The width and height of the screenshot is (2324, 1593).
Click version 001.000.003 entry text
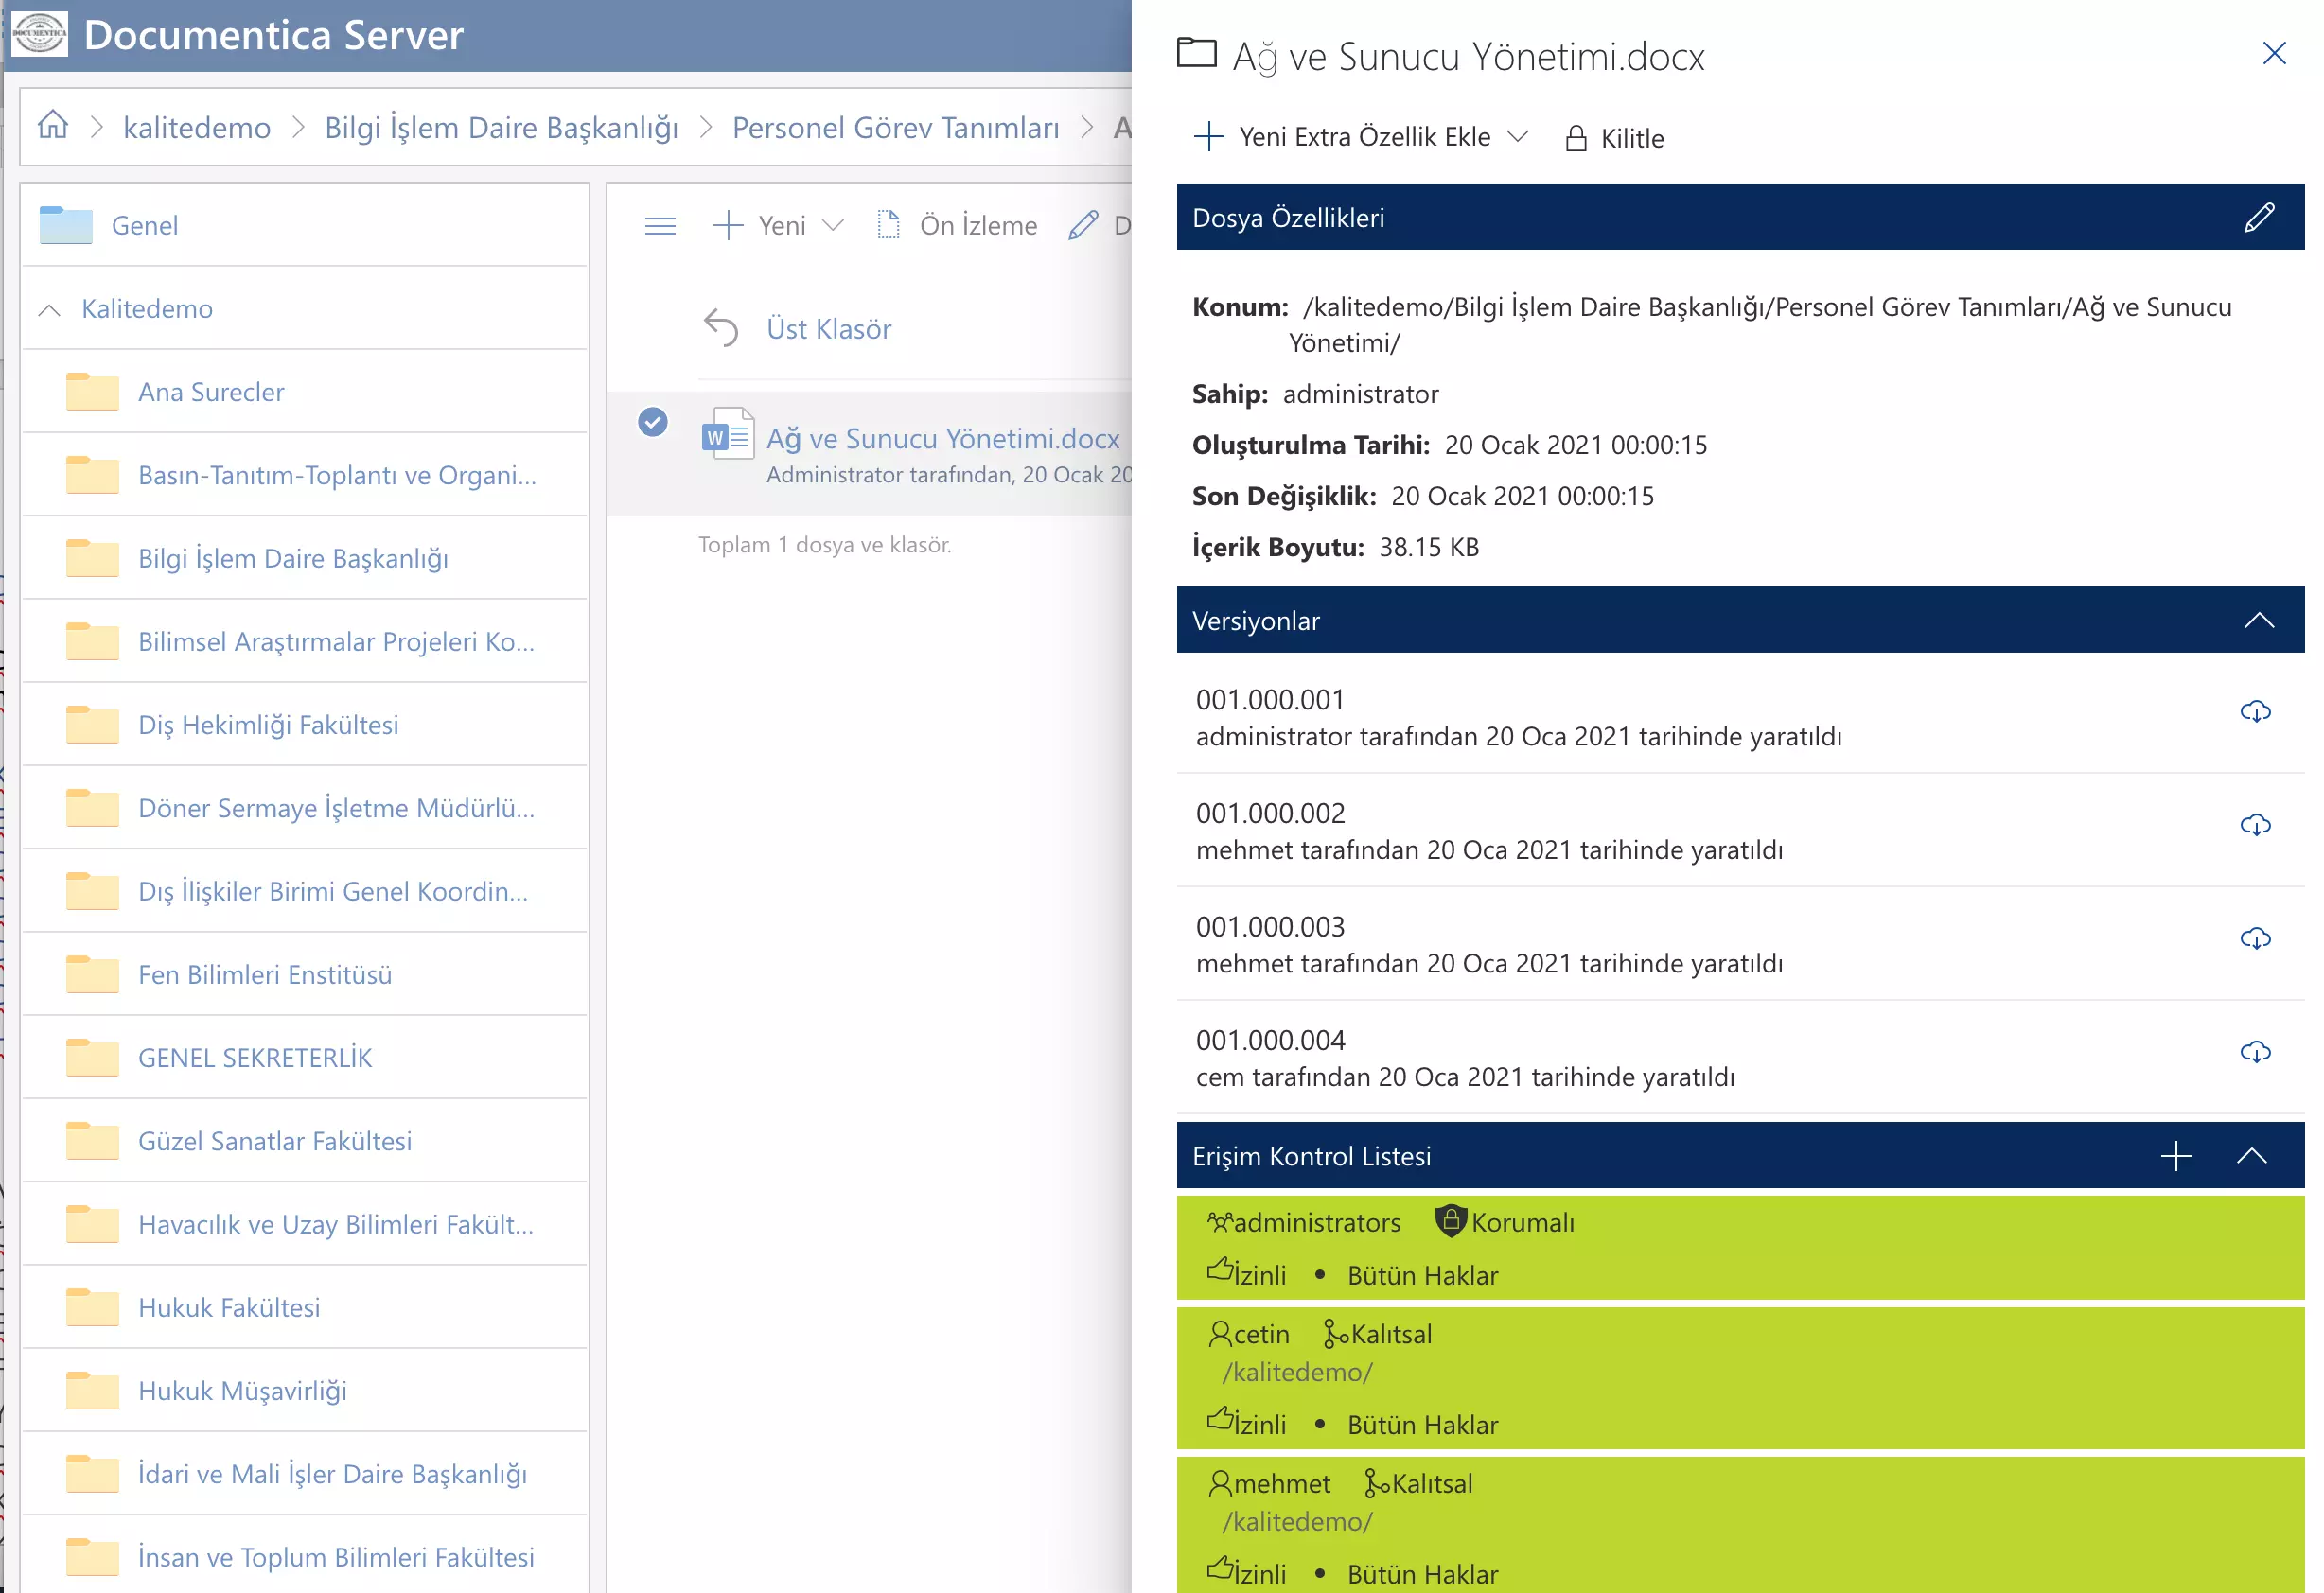(x=1489, y=944)
